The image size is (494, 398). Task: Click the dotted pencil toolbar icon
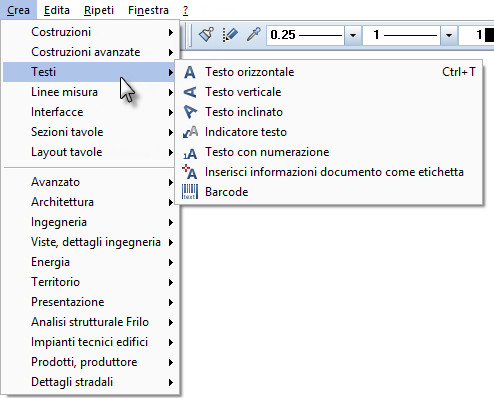230,35
